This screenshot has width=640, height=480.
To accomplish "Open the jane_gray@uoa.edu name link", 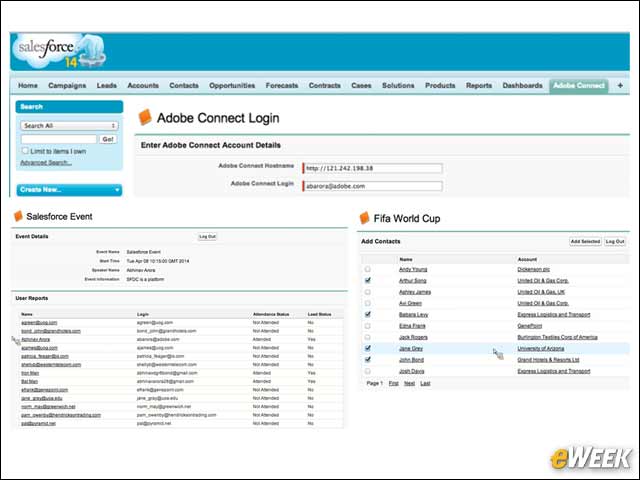I will pyautogui.click(x=42, y=398).
